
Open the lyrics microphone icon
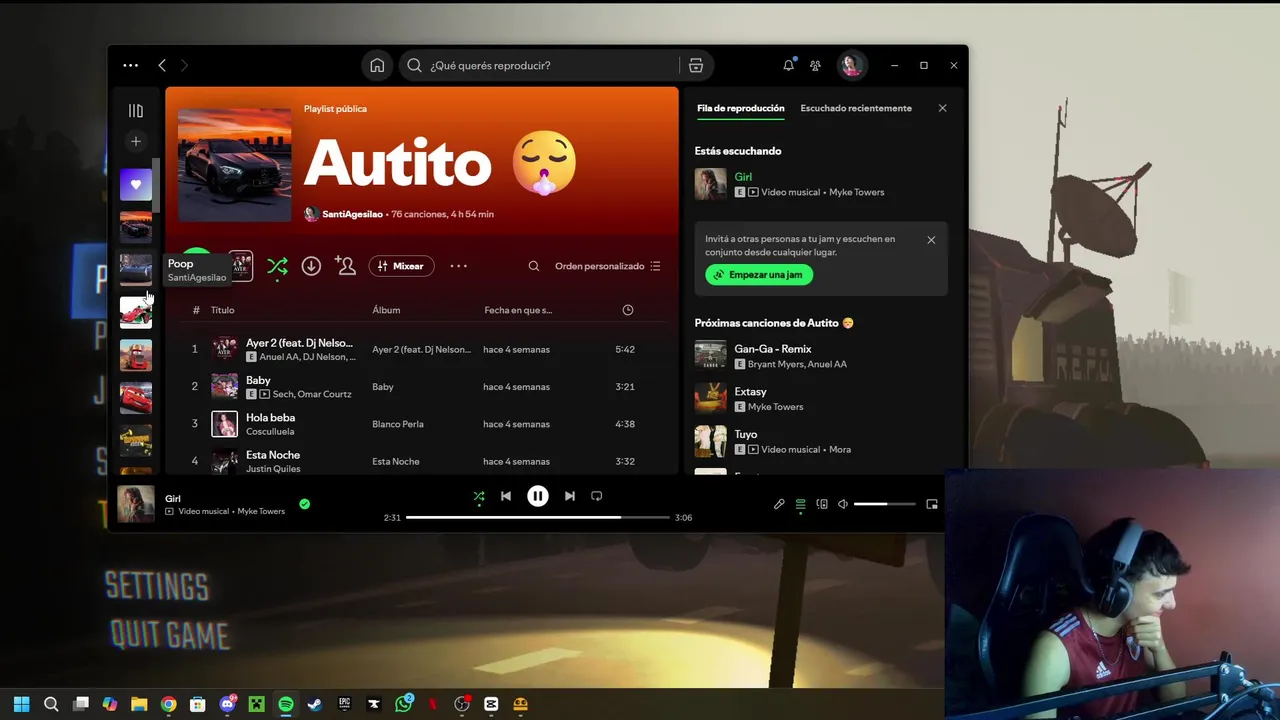pos(779,504)
